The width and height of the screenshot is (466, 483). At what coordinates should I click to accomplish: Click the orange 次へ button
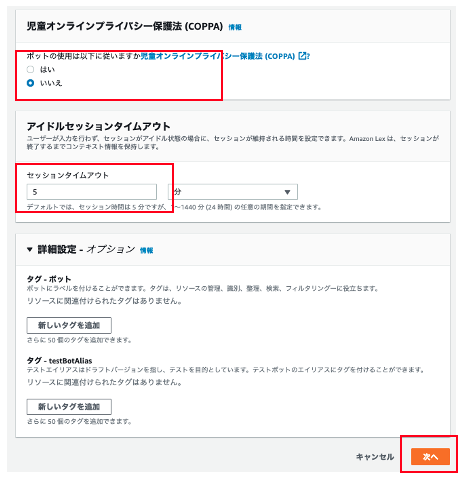coord(430,457)
